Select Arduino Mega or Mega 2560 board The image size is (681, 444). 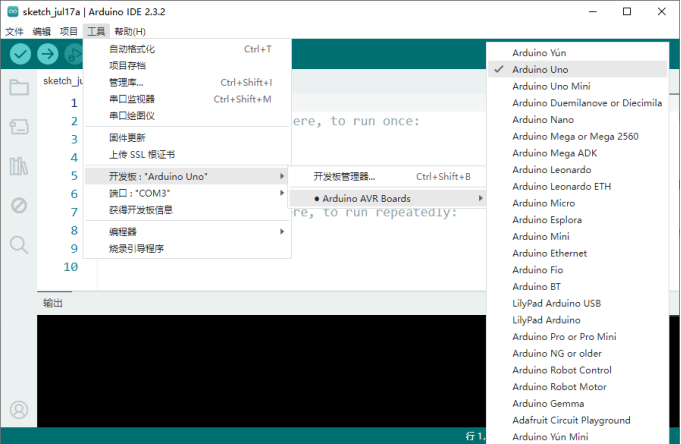578,136
